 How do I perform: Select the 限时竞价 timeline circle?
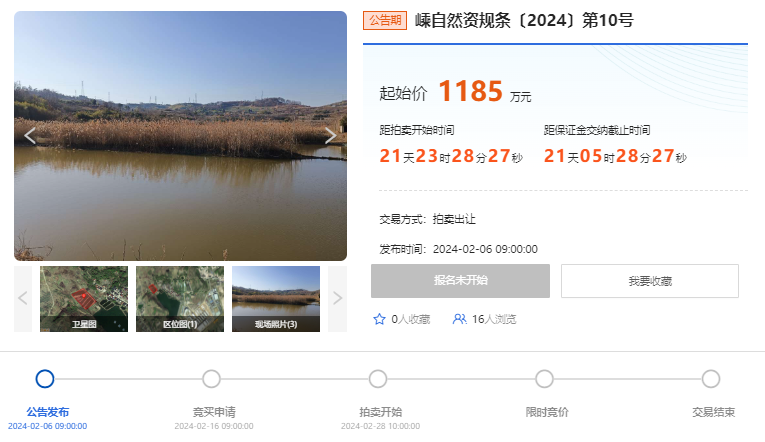[544, 379]
